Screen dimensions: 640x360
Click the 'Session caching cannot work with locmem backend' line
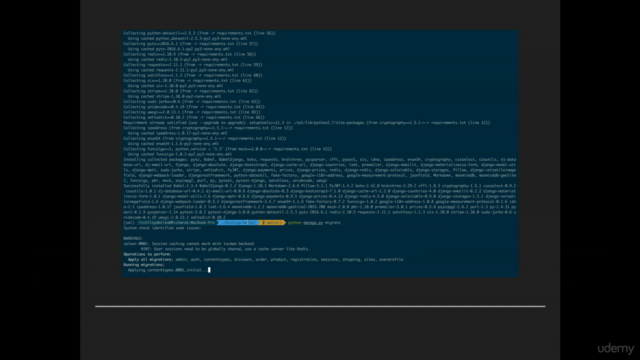(189, 244)
